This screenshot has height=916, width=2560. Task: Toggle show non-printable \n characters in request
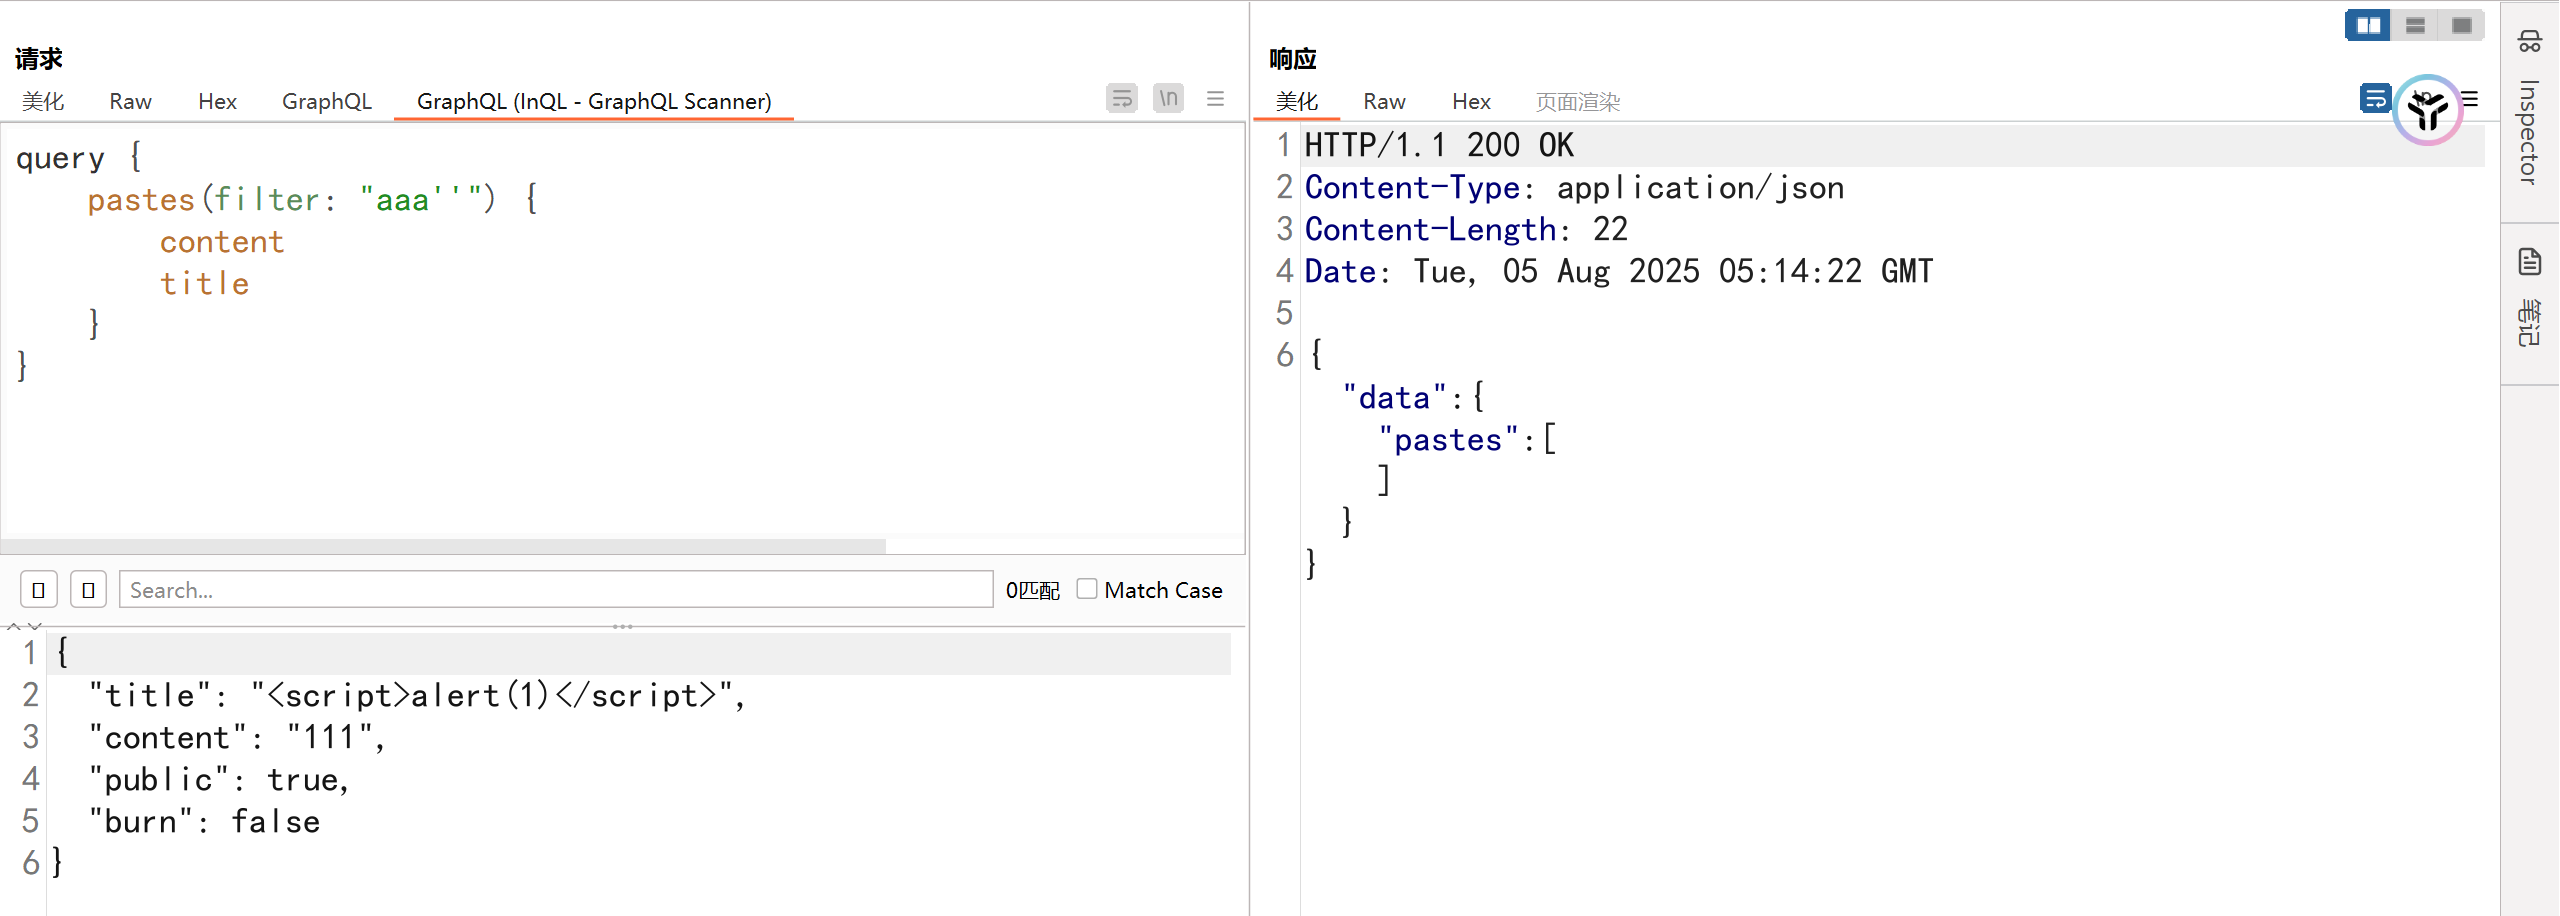pos(1168,98)
